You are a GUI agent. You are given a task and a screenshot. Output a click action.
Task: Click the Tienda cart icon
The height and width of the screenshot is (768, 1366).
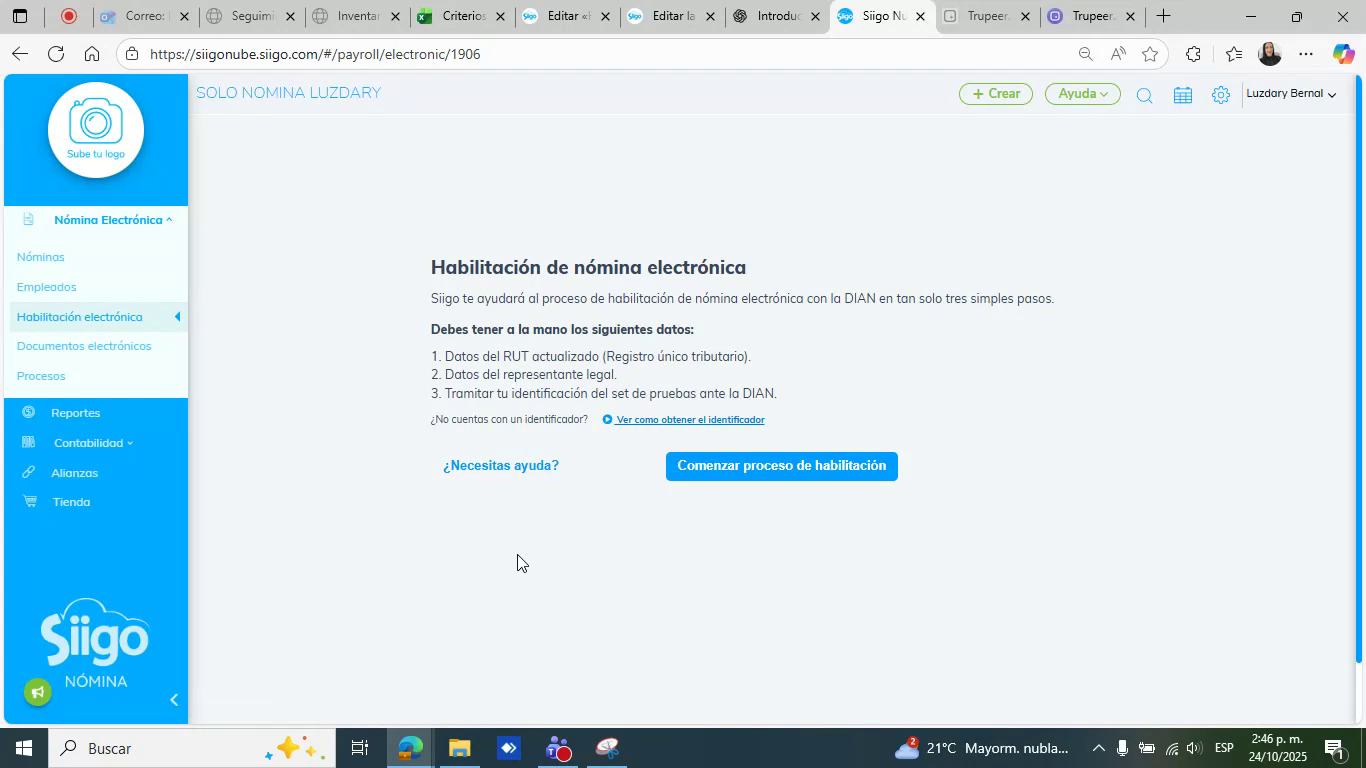coord(29,501)
